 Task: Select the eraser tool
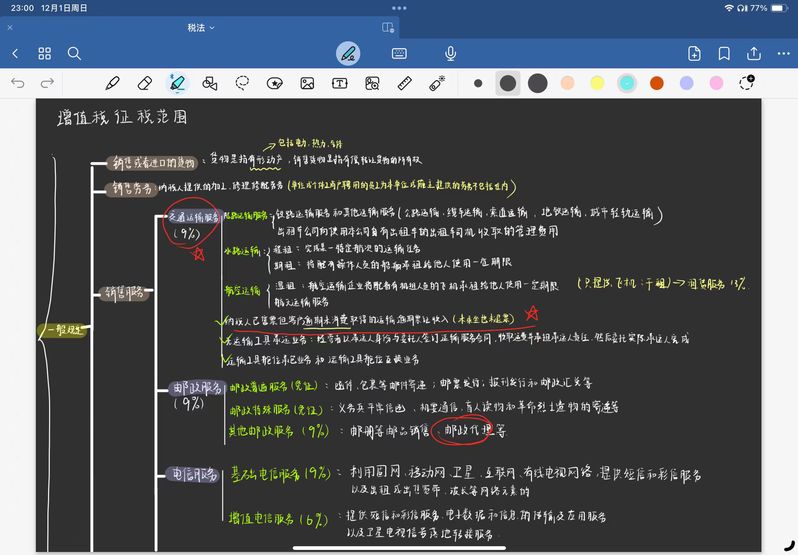pyautogui.click(x=144, y=83)
